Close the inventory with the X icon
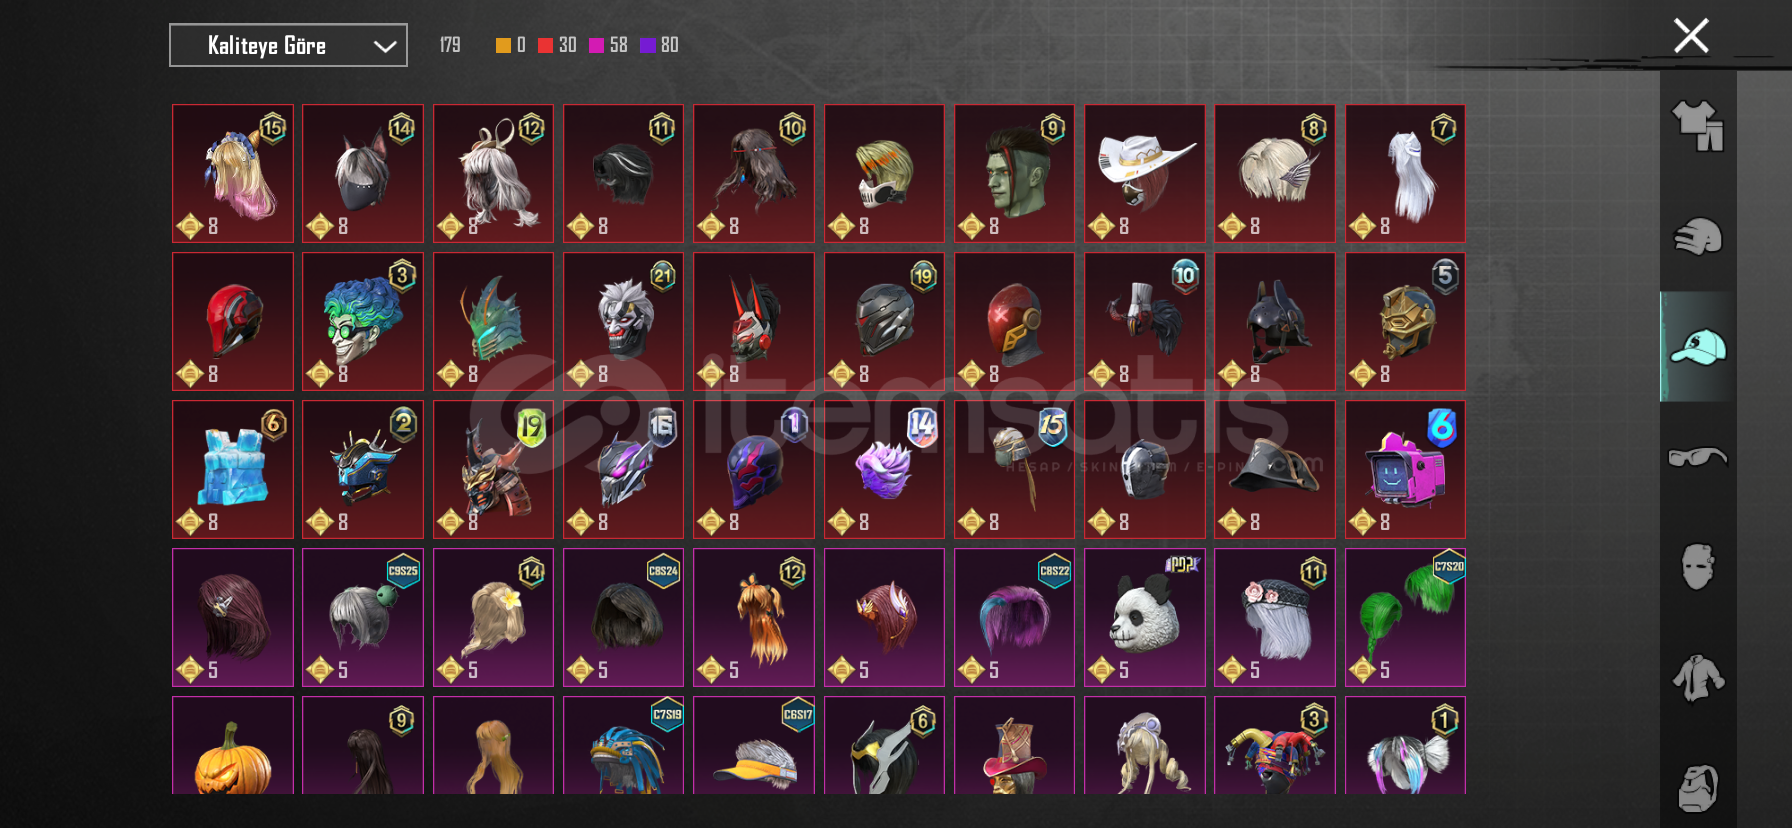Image resolution: width=1792 pixels, height=828 pixels. (x=1691, y=36)
